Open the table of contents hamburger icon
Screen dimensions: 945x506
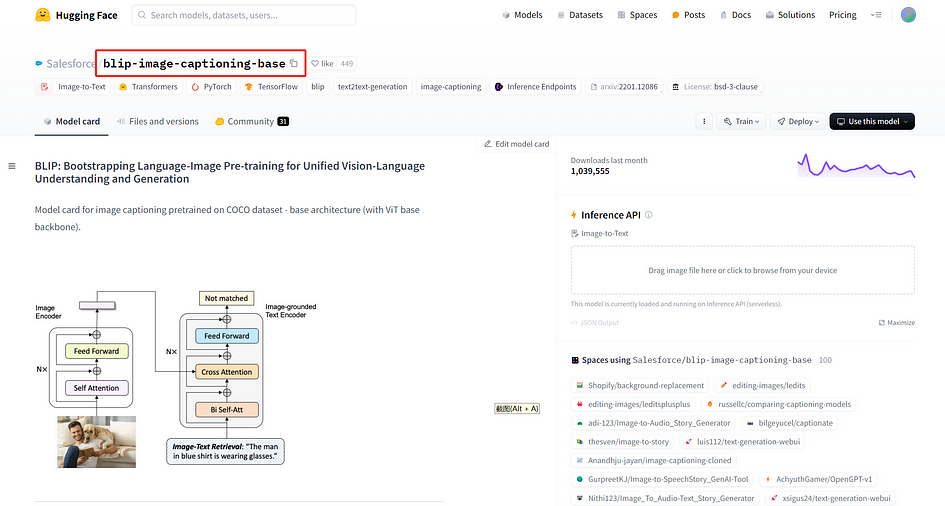(11, 166)
